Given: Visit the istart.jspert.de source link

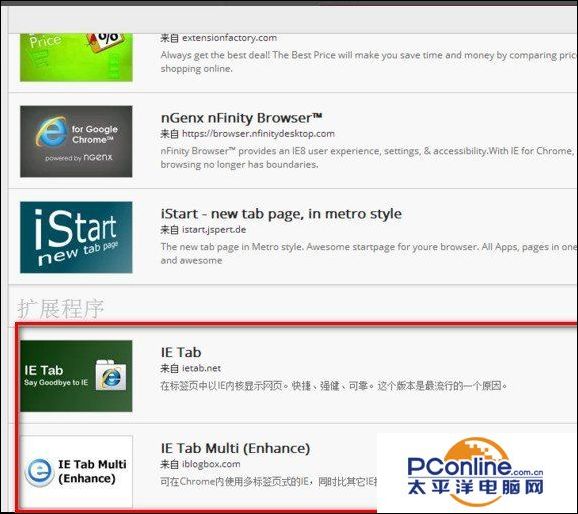Looking at the screenshot, I should pos(214,230).
